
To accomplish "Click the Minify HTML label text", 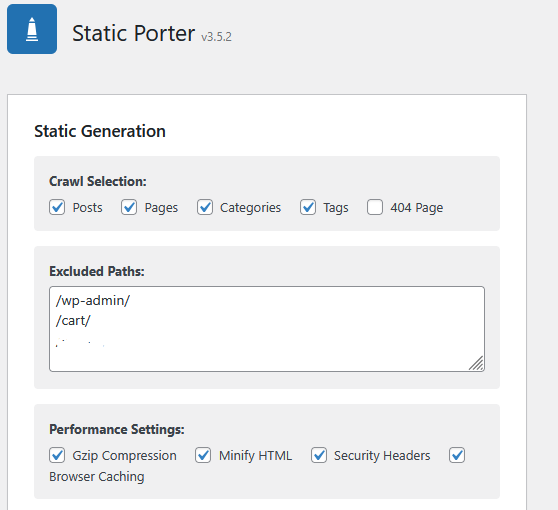I will point(256,456).
